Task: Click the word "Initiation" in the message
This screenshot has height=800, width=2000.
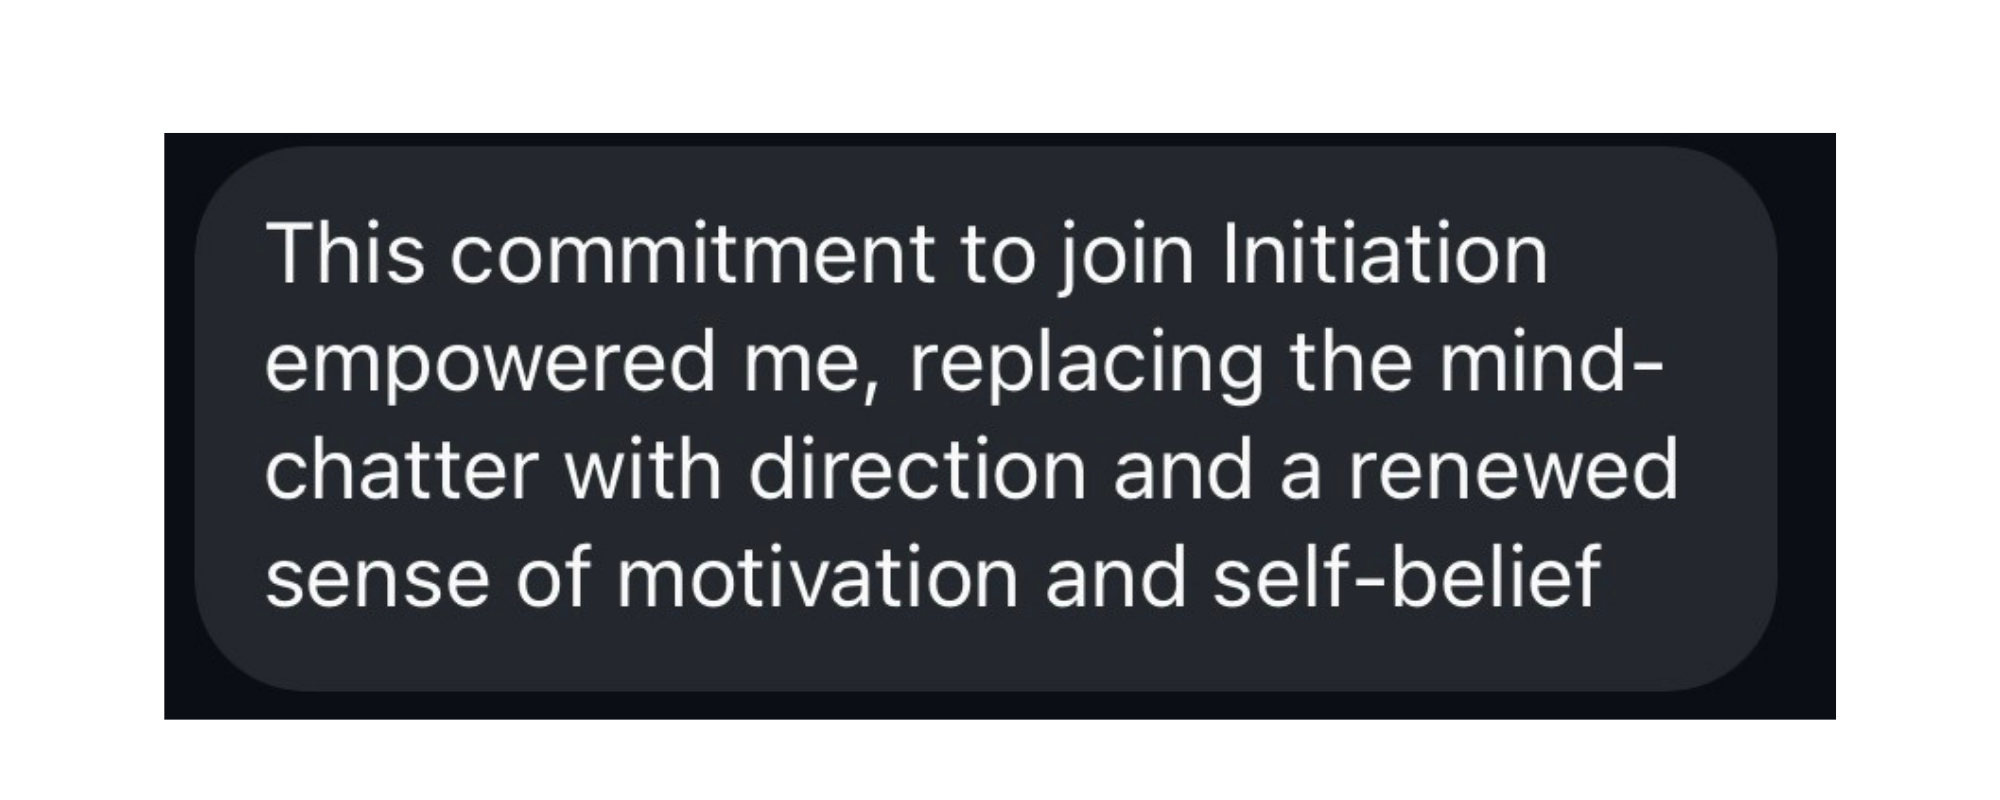Action: point(1385,254)
